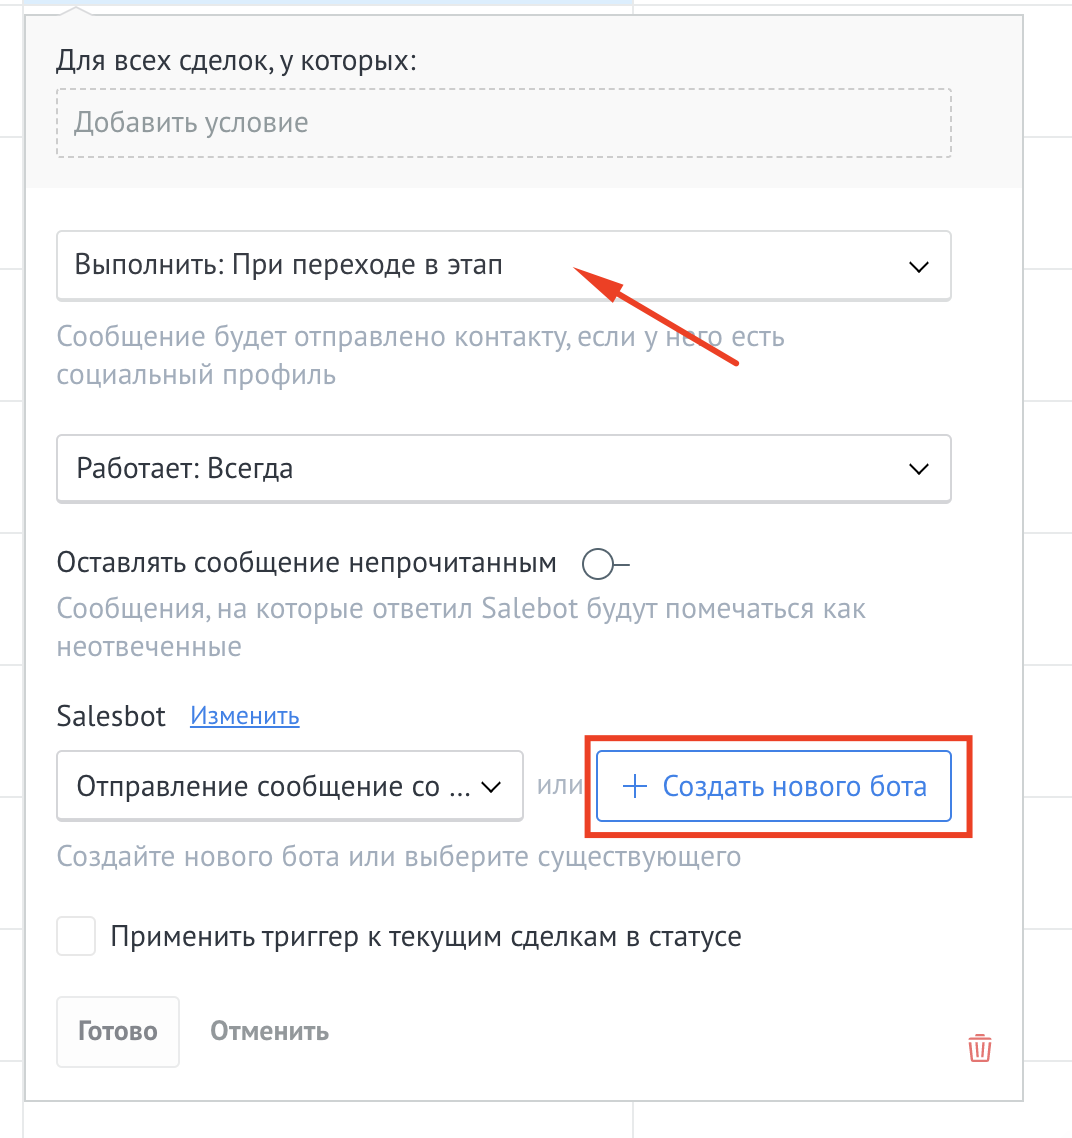Open the Отправление сообщение со… bot dropdown

click(x=272, y=787)
